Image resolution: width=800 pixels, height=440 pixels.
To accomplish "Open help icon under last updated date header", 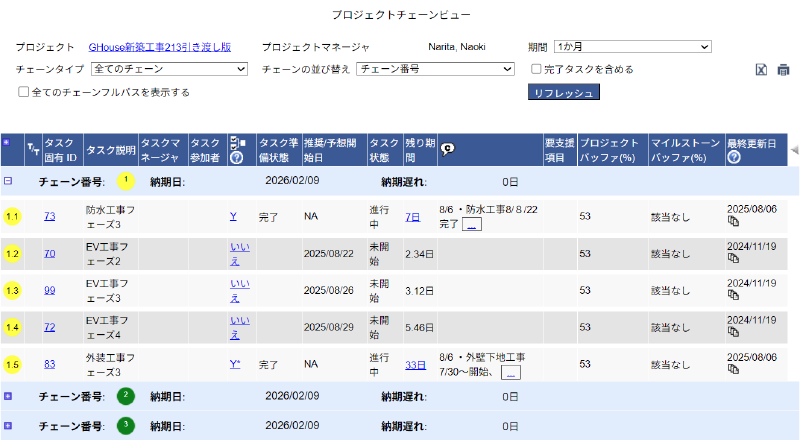I will (x=733, y=158).
